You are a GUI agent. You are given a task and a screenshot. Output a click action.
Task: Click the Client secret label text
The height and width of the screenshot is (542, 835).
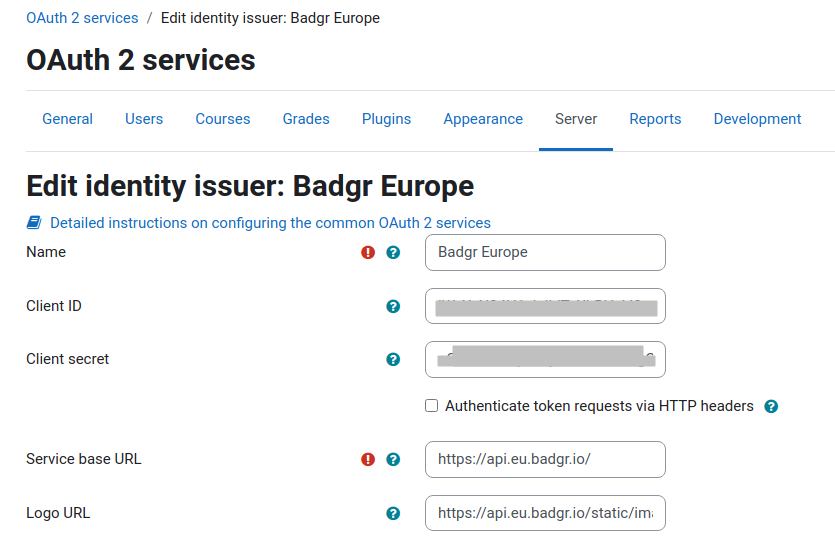tap(68, 359)
